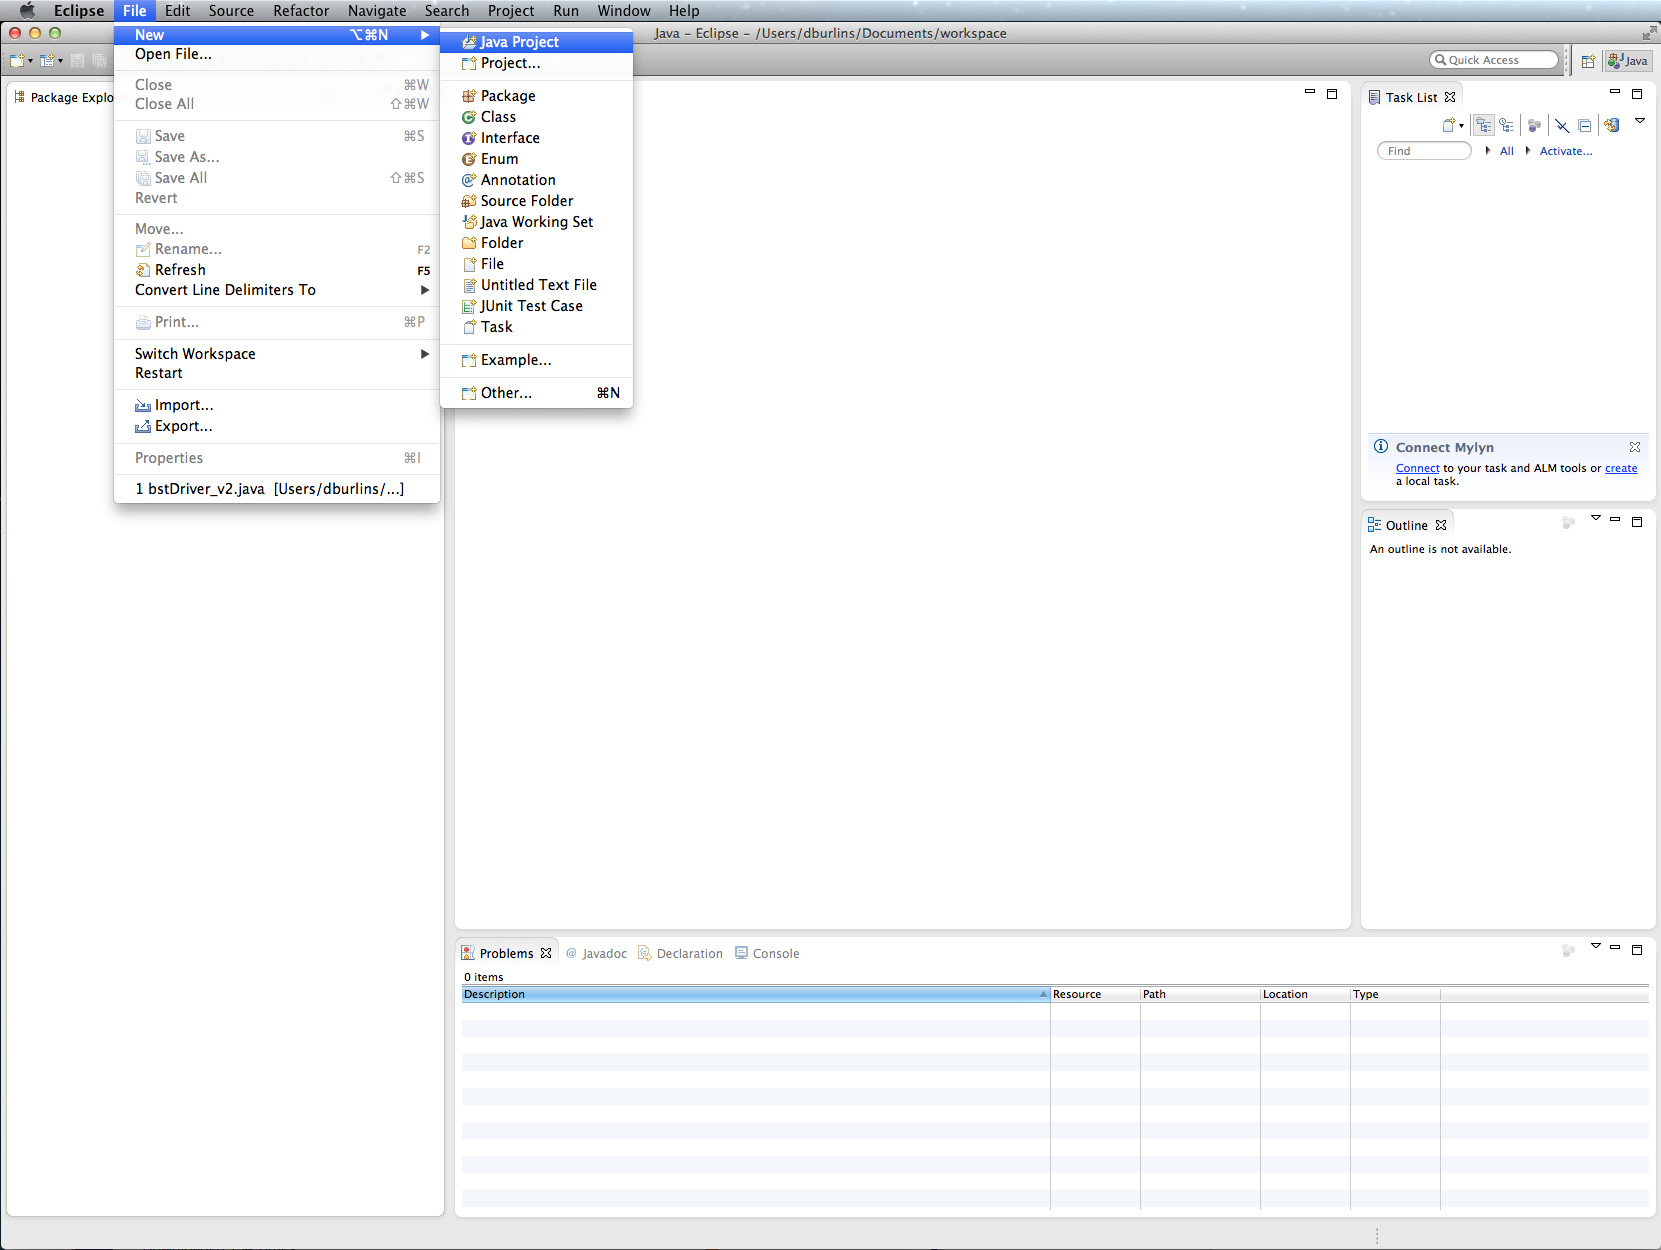
Task: Select Project... in the New submenu
Action: 536,63
